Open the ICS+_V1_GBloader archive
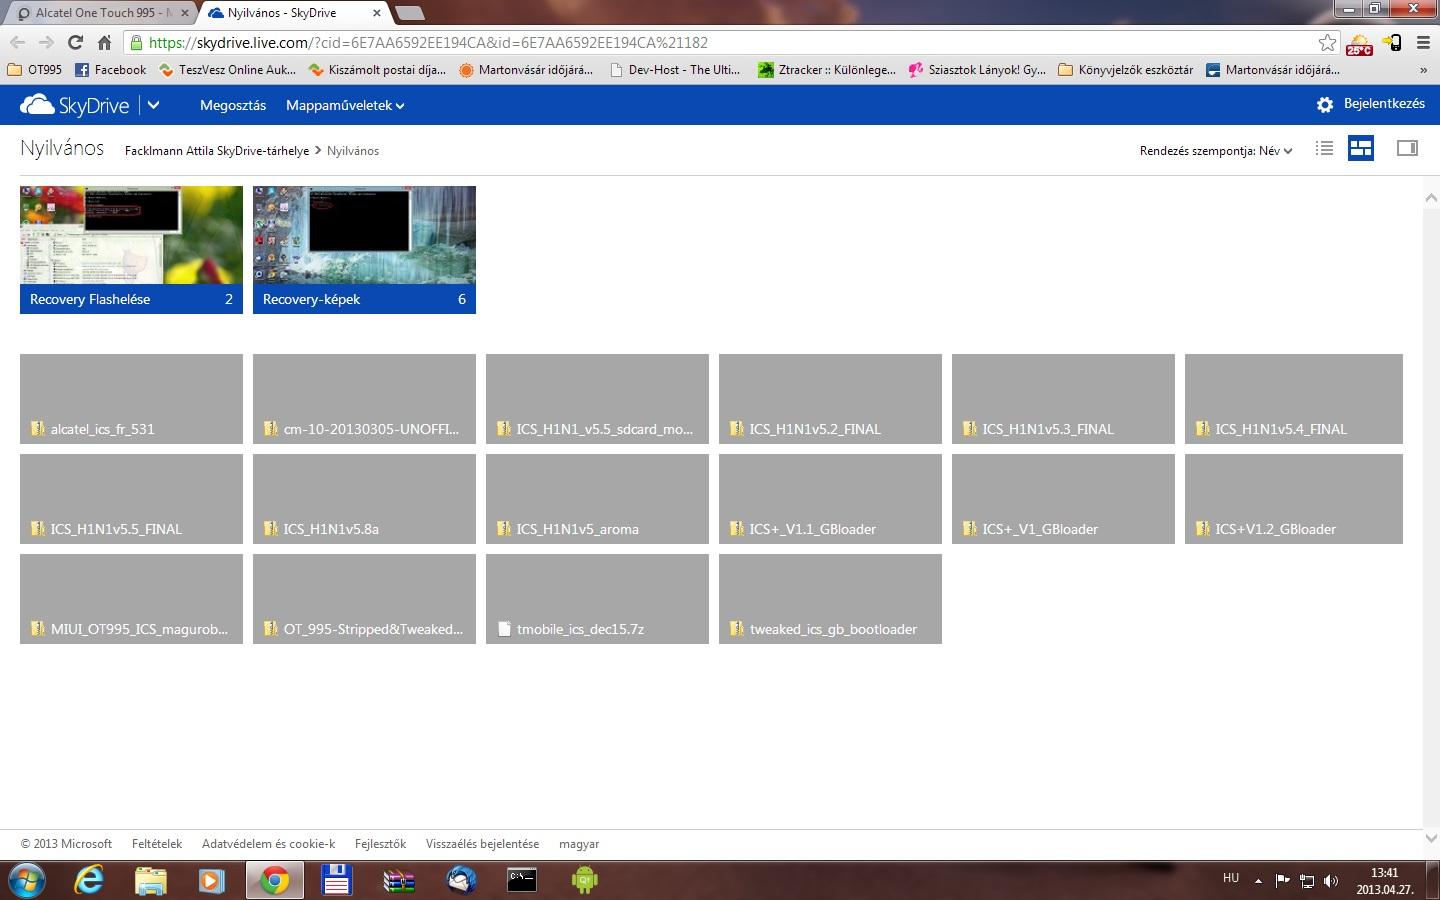 pyautogui.click(x=1063, y=499)
